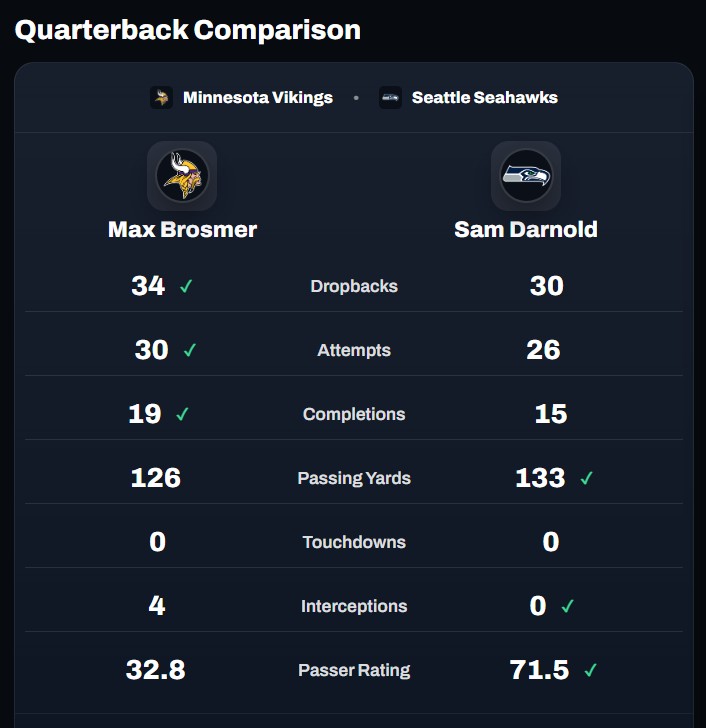Click the checkmark beside Darnold's 0 interceptions
706x728 pixels.
coord(567,606)
